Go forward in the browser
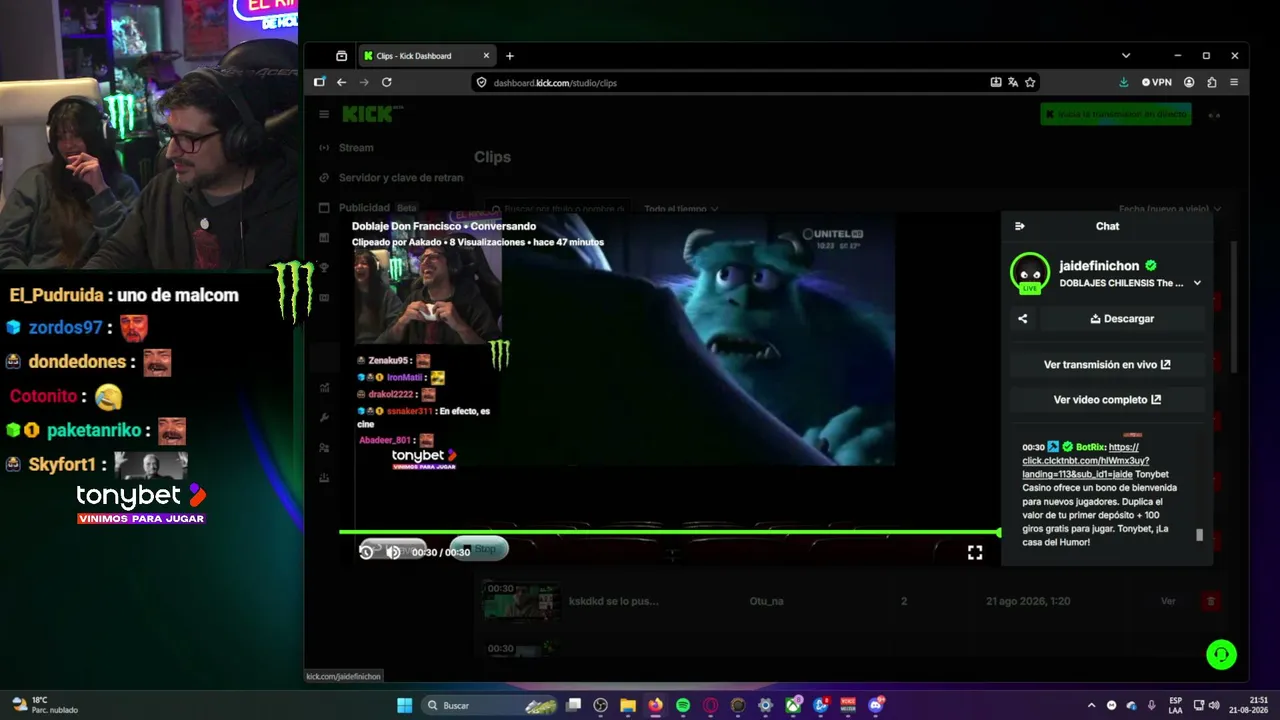Image resolution: width=1280 pixels, height=720 pixels. (x=364, y=82)
